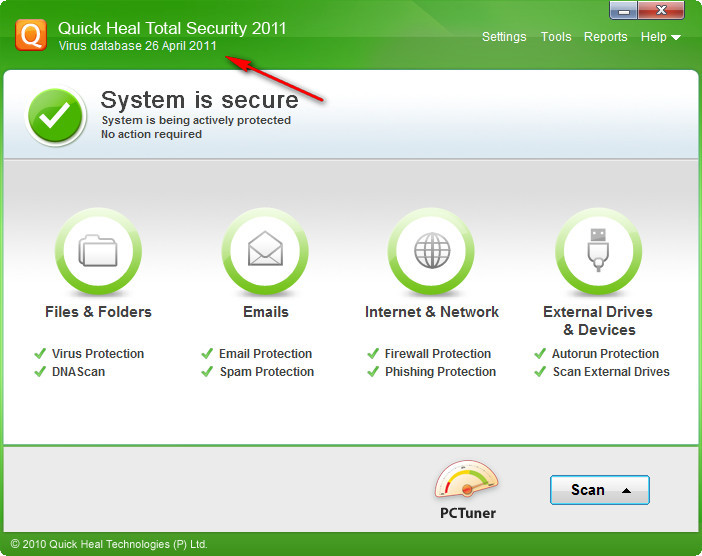Image resolution: width=702 pixels, height=556 pixels.
Task: Open the Reports menu
Action: click(x=605, y=37)
